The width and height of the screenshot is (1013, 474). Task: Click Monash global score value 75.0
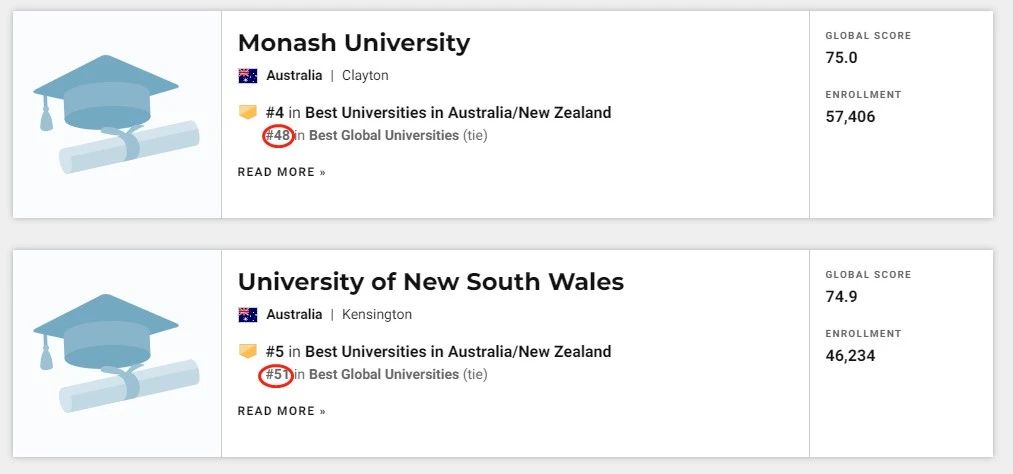[x=841, y=58]
